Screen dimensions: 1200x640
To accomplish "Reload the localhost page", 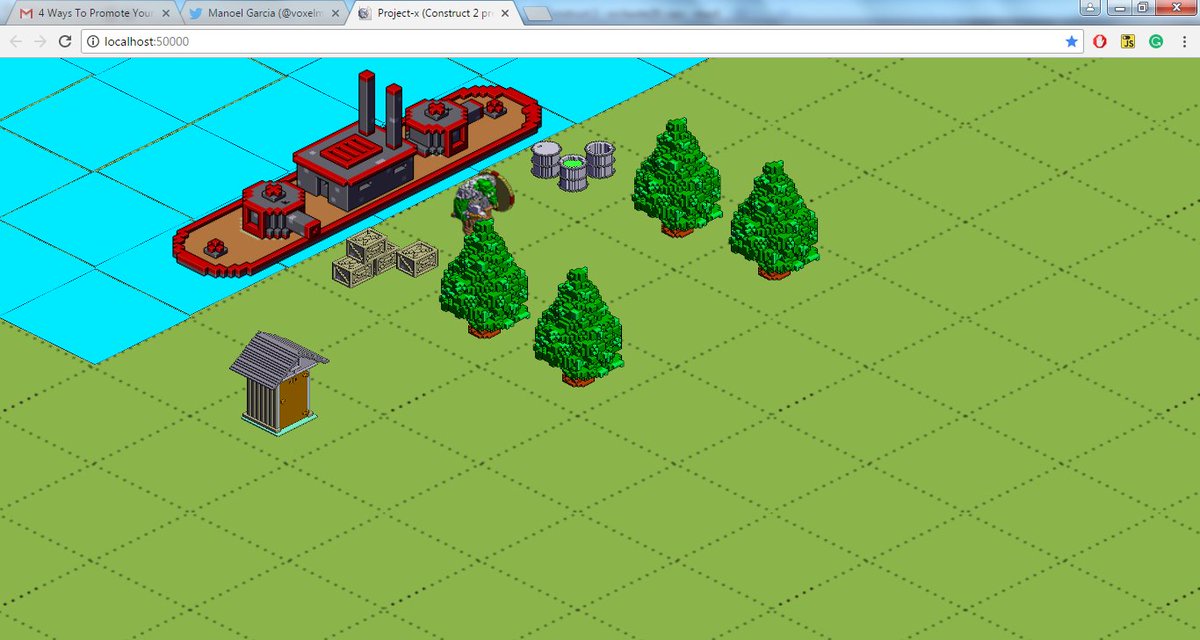I will point(65,41).
